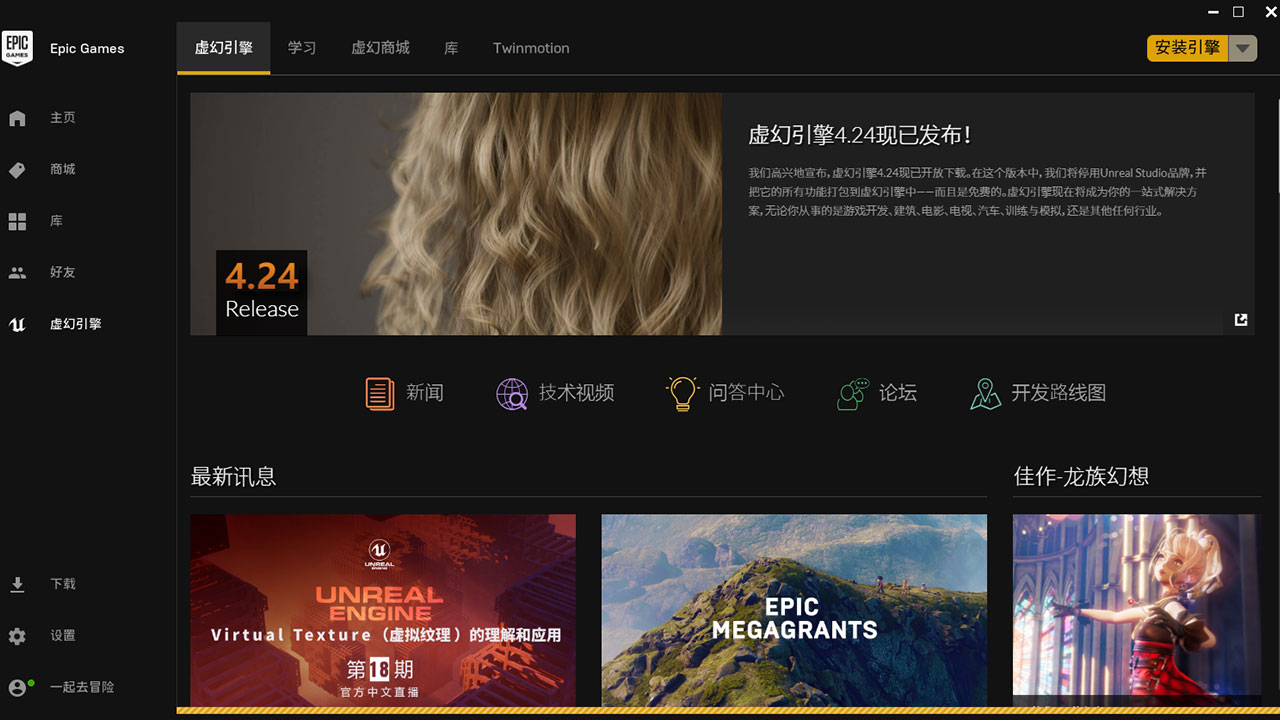
Task: Click the 开发路线图 map pin icon
Action: pos(985,393)
